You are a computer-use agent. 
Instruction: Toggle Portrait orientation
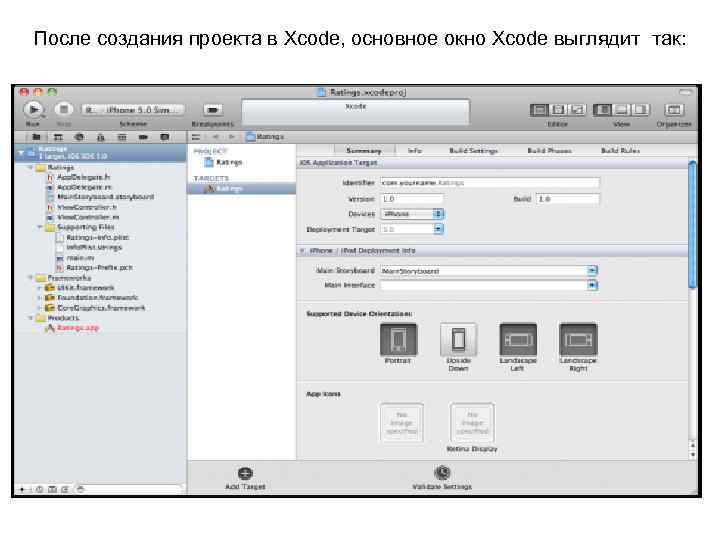click(398, 340)
